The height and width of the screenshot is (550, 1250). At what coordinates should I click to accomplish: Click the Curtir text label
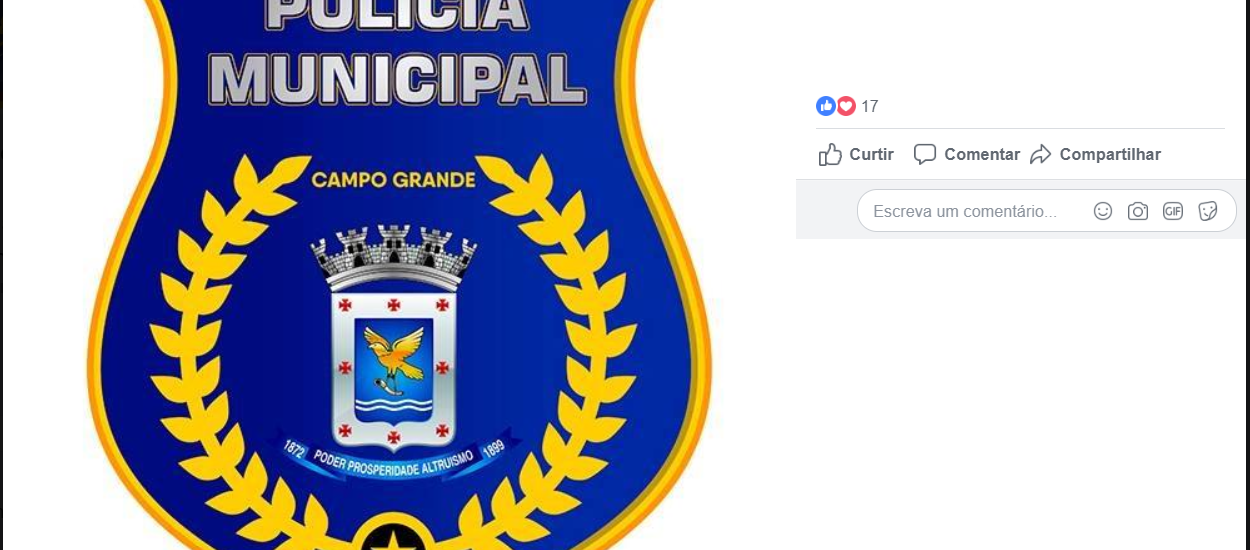pyautogui.click(x=871, y=154)
